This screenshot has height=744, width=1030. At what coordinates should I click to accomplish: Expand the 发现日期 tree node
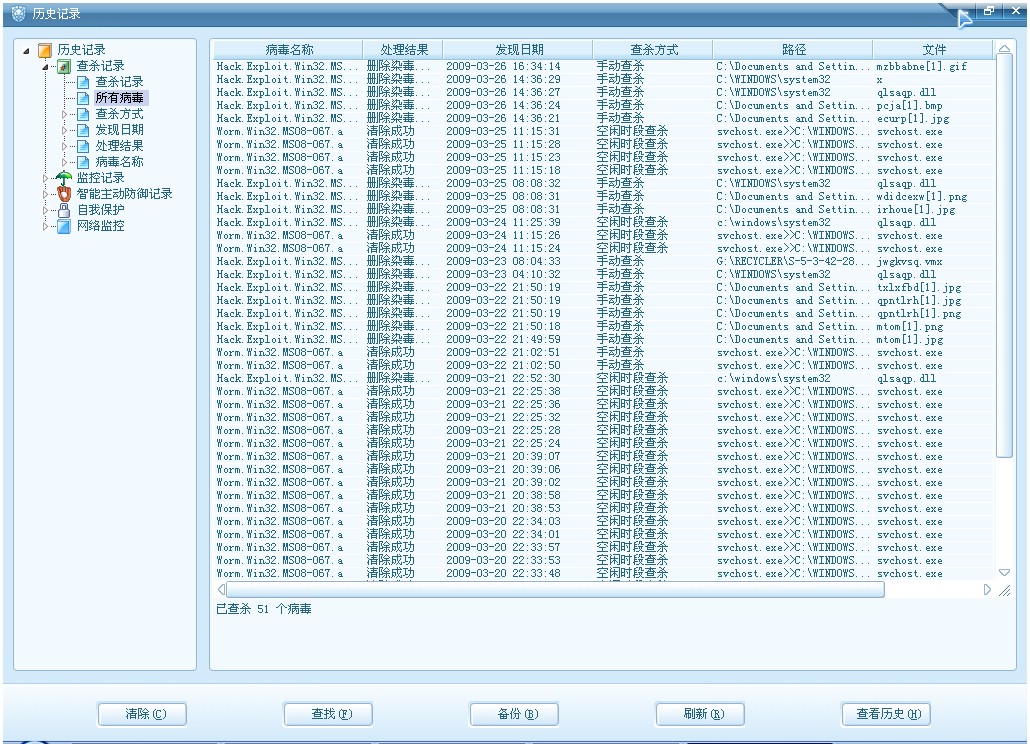[x=64, y=130]
